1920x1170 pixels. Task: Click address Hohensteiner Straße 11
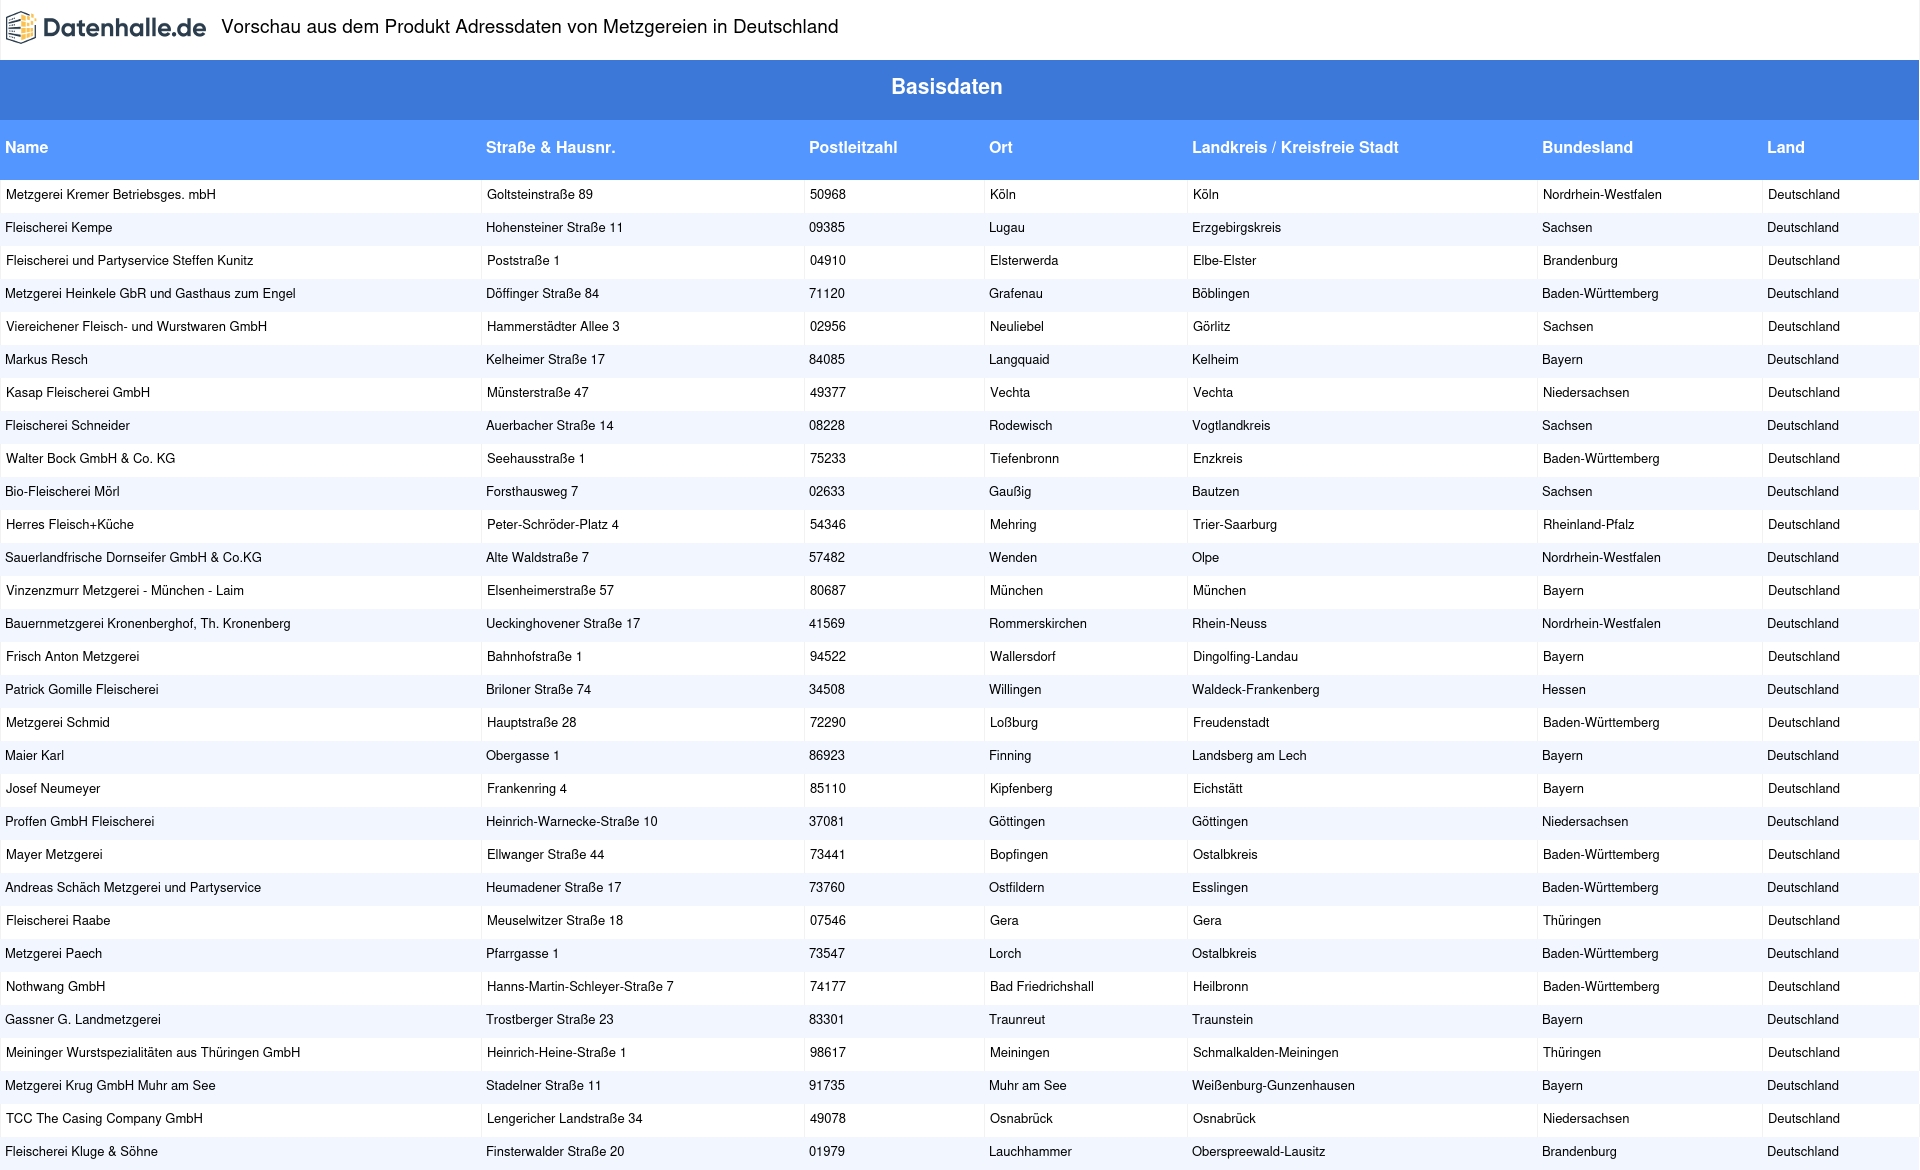[554, 228]
